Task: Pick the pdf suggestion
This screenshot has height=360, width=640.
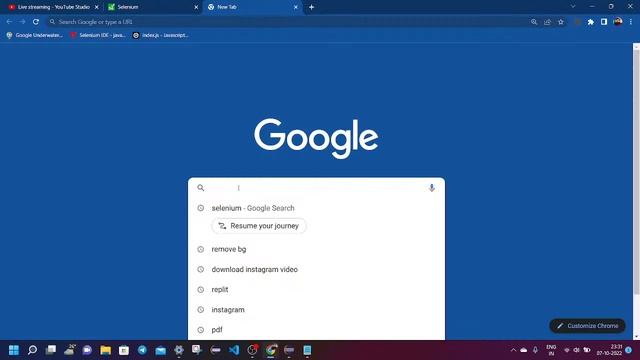Action: [x=316, y=329]
